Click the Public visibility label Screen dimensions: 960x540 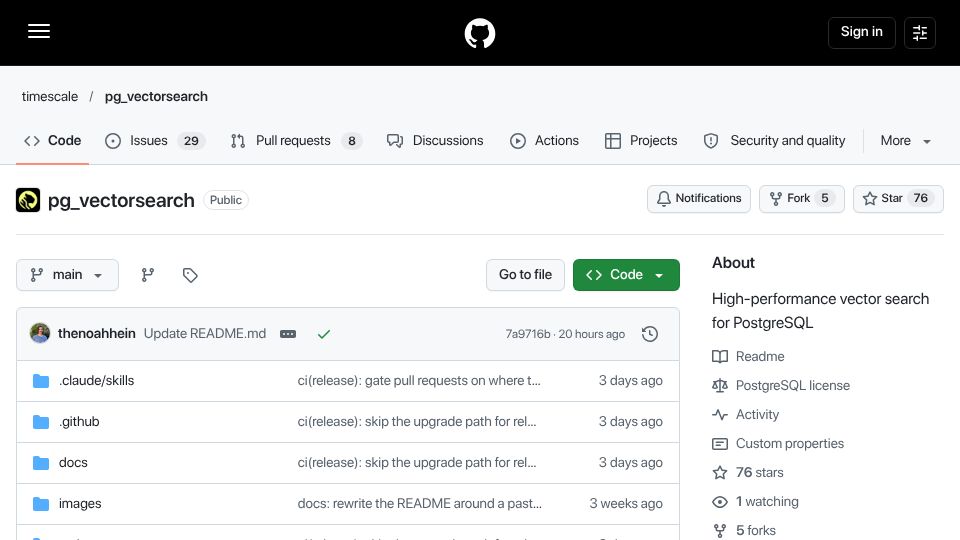pos(226,200)
